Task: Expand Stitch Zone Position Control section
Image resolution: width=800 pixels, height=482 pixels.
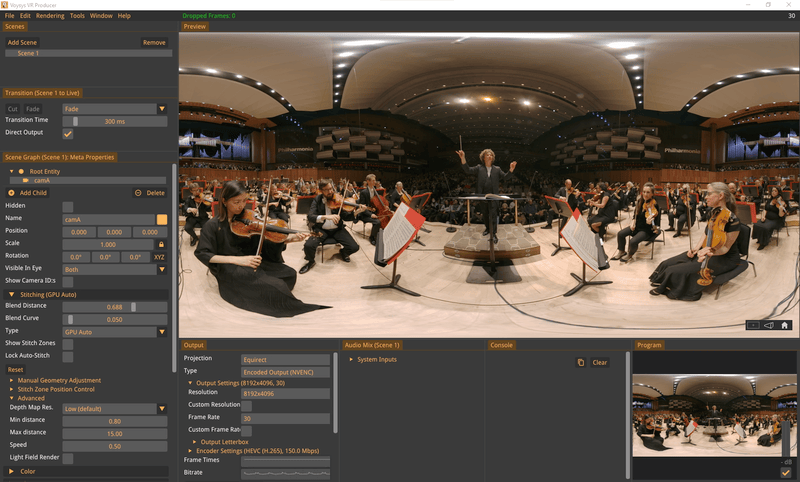Action: coord(12,389)
